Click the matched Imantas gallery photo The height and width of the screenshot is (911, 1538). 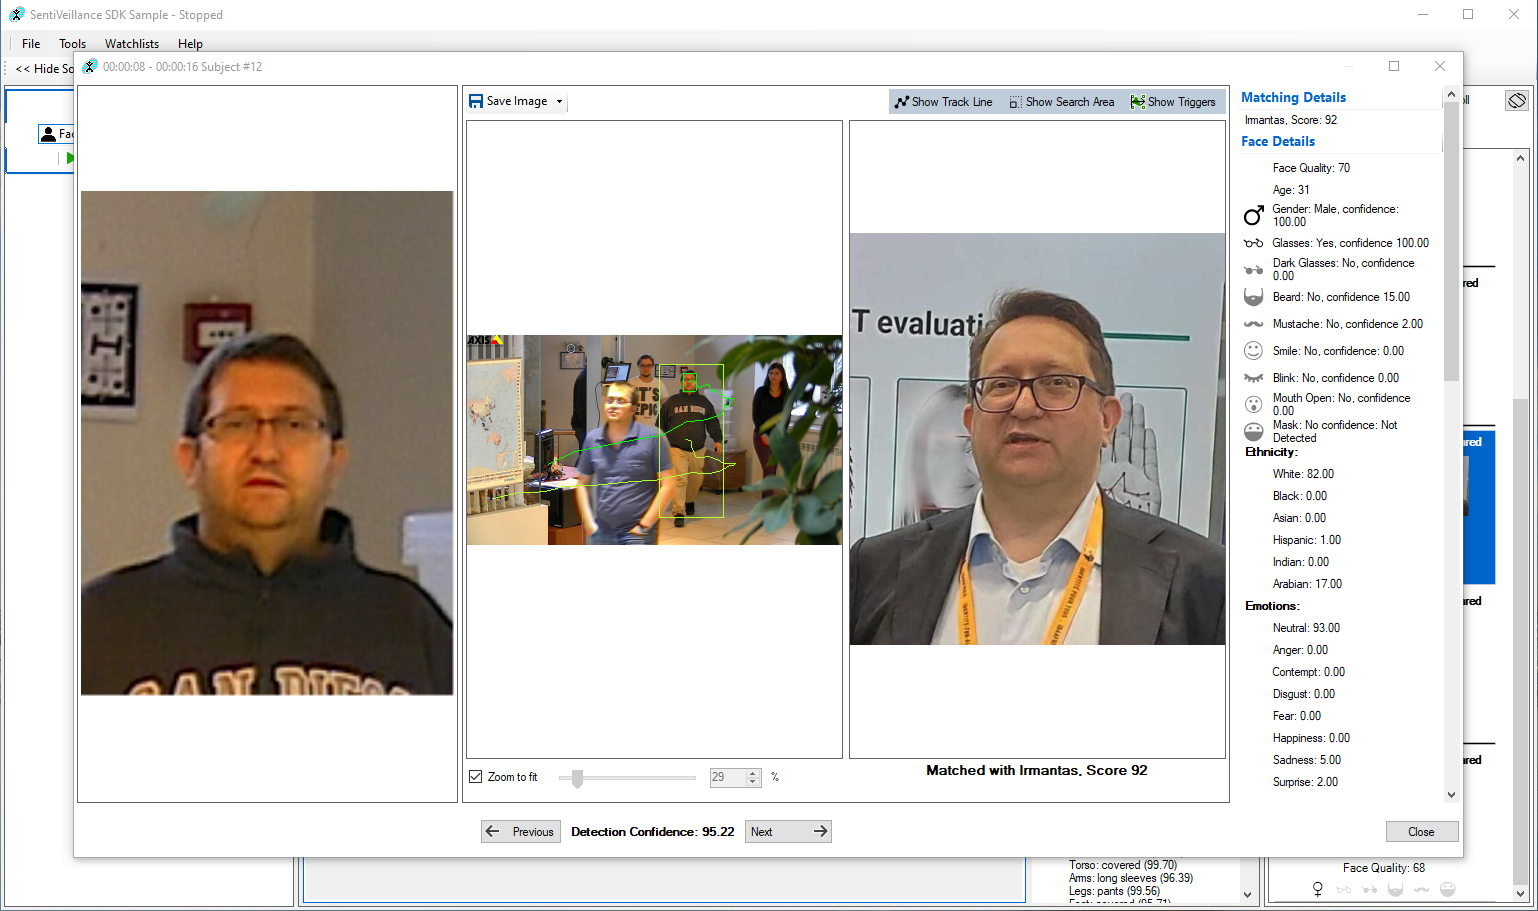click(1037, 439)
